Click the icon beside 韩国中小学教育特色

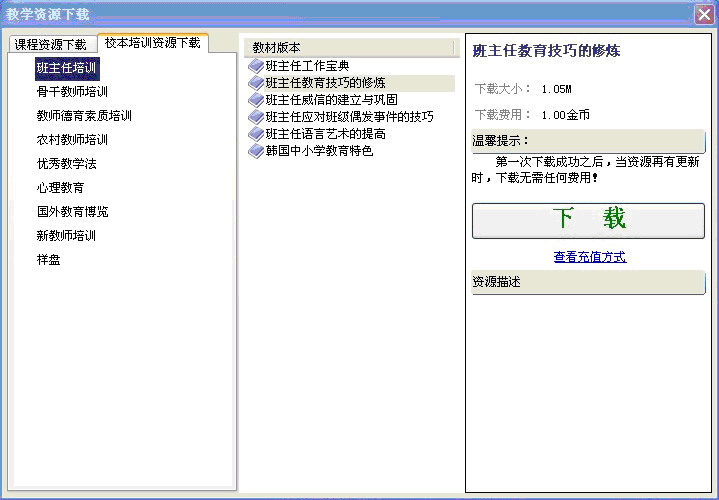[256, 151]
